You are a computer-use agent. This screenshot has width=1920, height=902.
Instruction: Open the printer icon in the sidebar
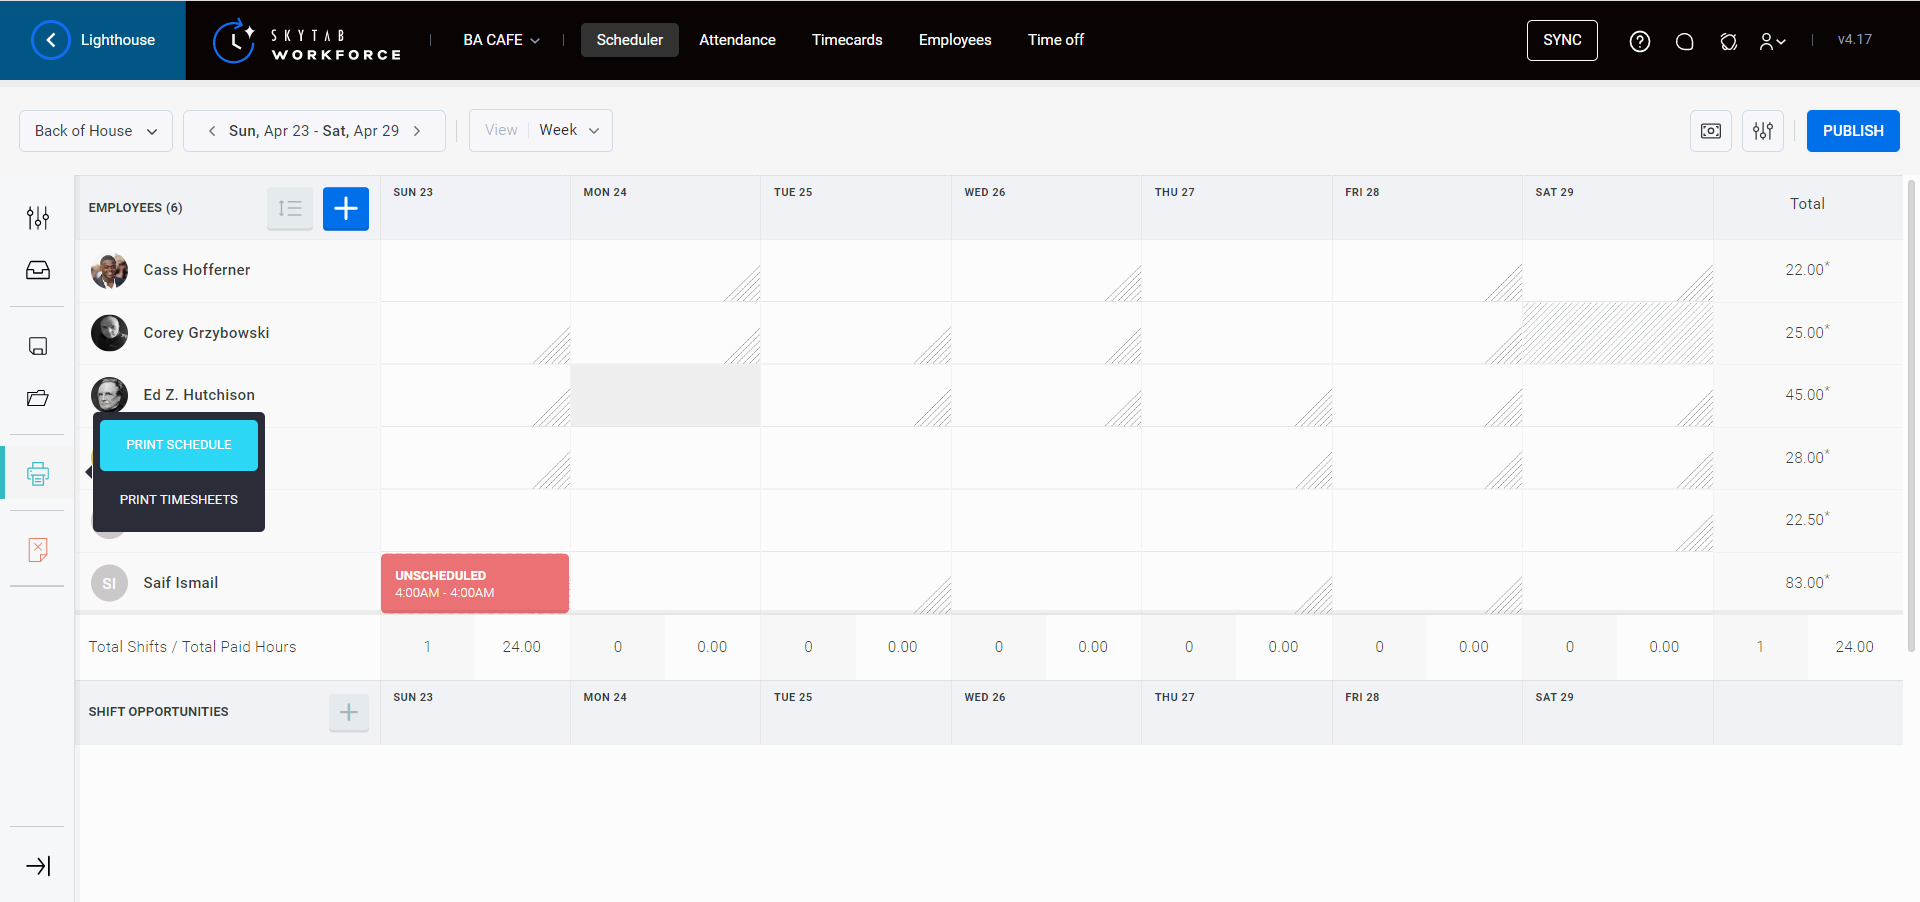coord(38,473)
